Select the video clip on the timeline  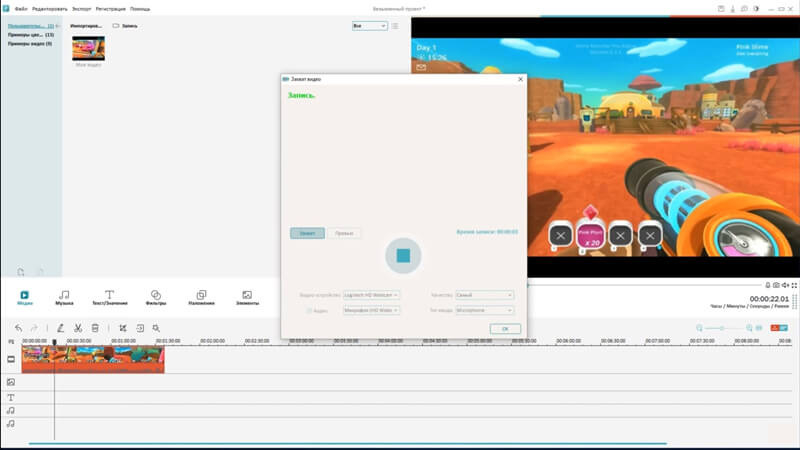click(x=93, y=359)
